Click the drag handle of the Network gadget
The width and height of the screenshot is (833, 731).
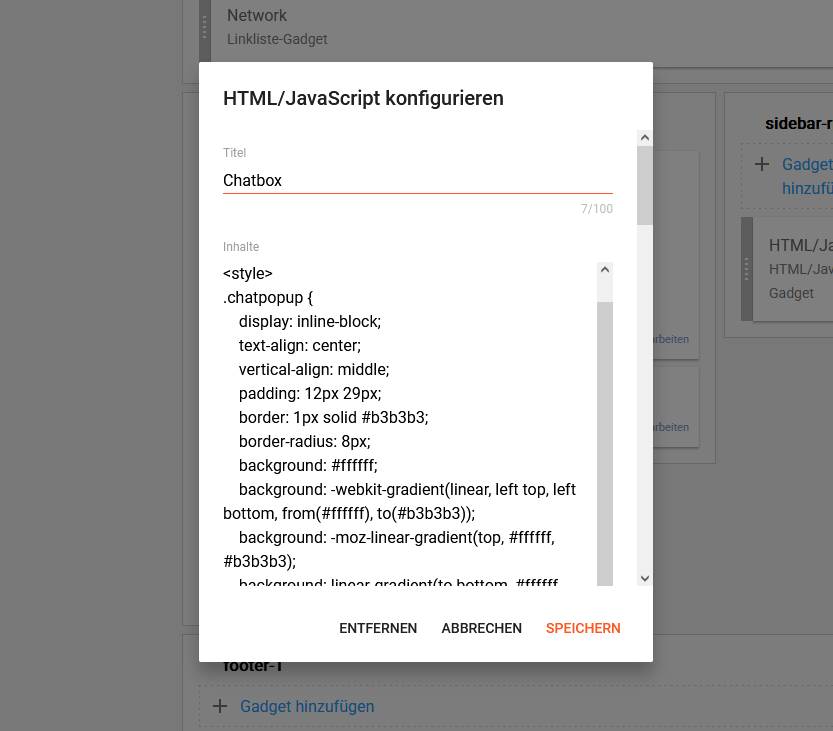(205, 32)
